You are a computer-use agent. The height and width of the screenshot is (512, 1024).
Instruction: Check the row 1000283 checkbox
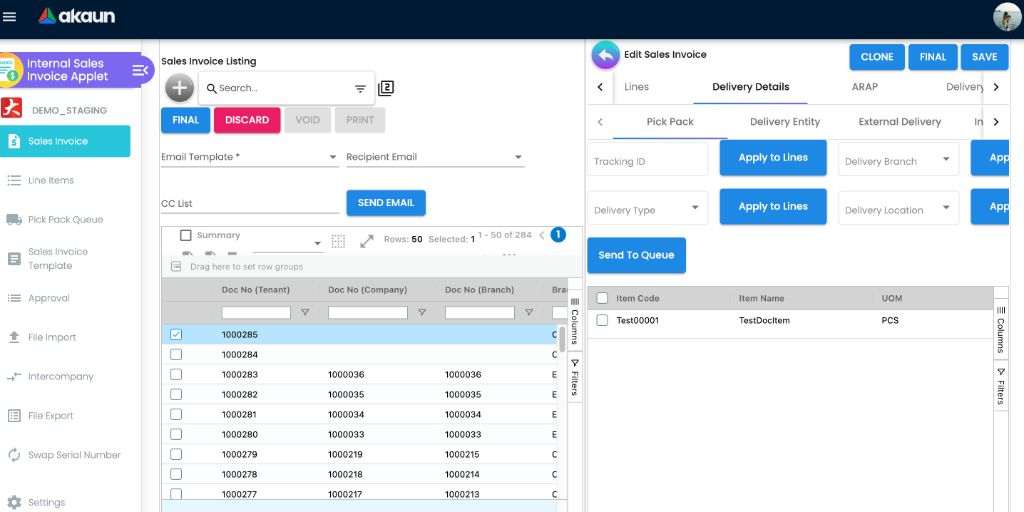click(x=176, y=374)
